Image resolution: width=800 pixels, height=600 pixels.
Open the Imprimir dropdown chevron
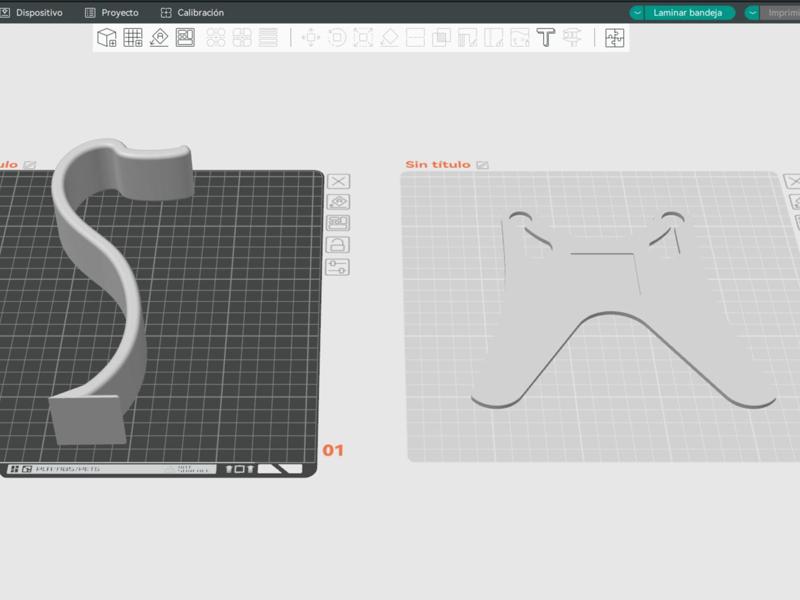752,13
